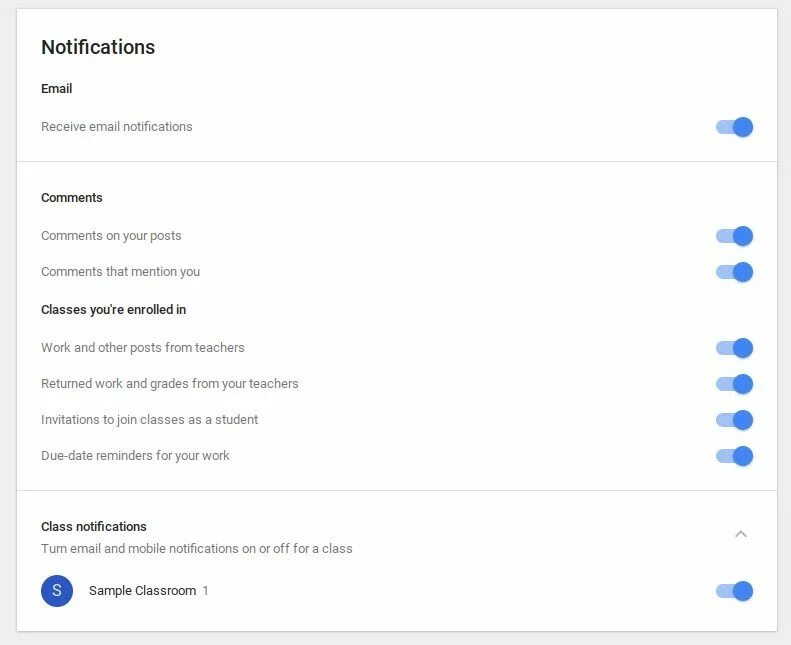Click the number 1 beside Sample Classroom
The image size is (791, 645).
coord(205,591)
